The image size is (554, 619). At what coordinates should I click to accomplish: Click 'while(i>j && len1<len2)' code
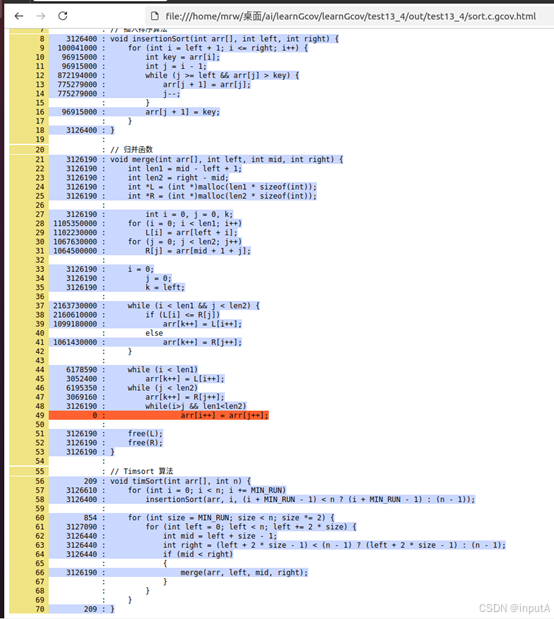click(196, 406)
